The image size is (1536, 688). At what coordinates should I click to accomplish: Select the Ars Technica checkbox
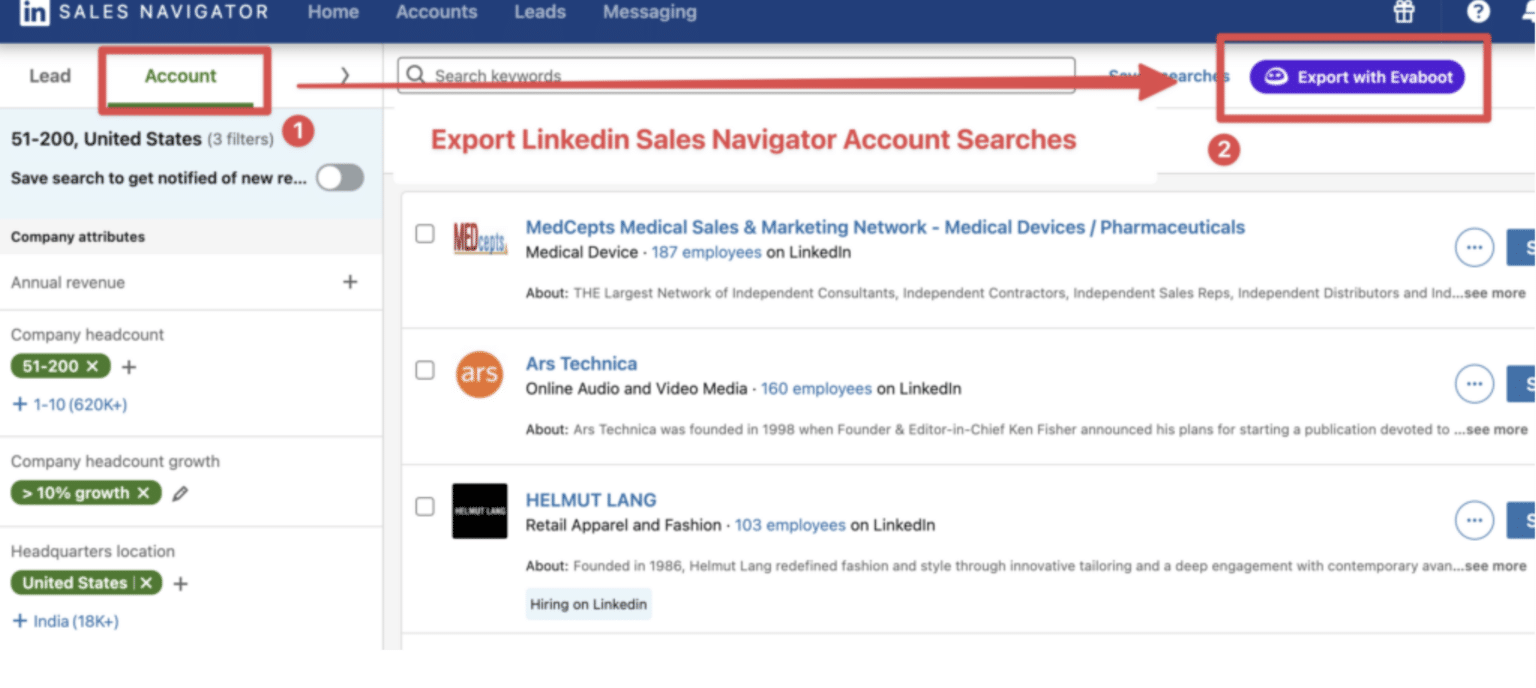424,368
